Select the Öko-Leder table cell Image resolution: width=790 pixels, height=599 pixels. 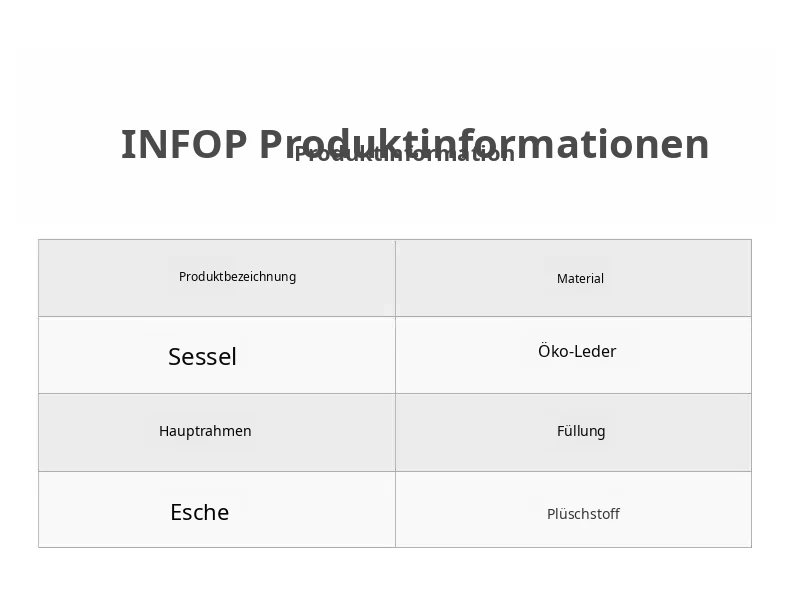(x=573, y=355)
